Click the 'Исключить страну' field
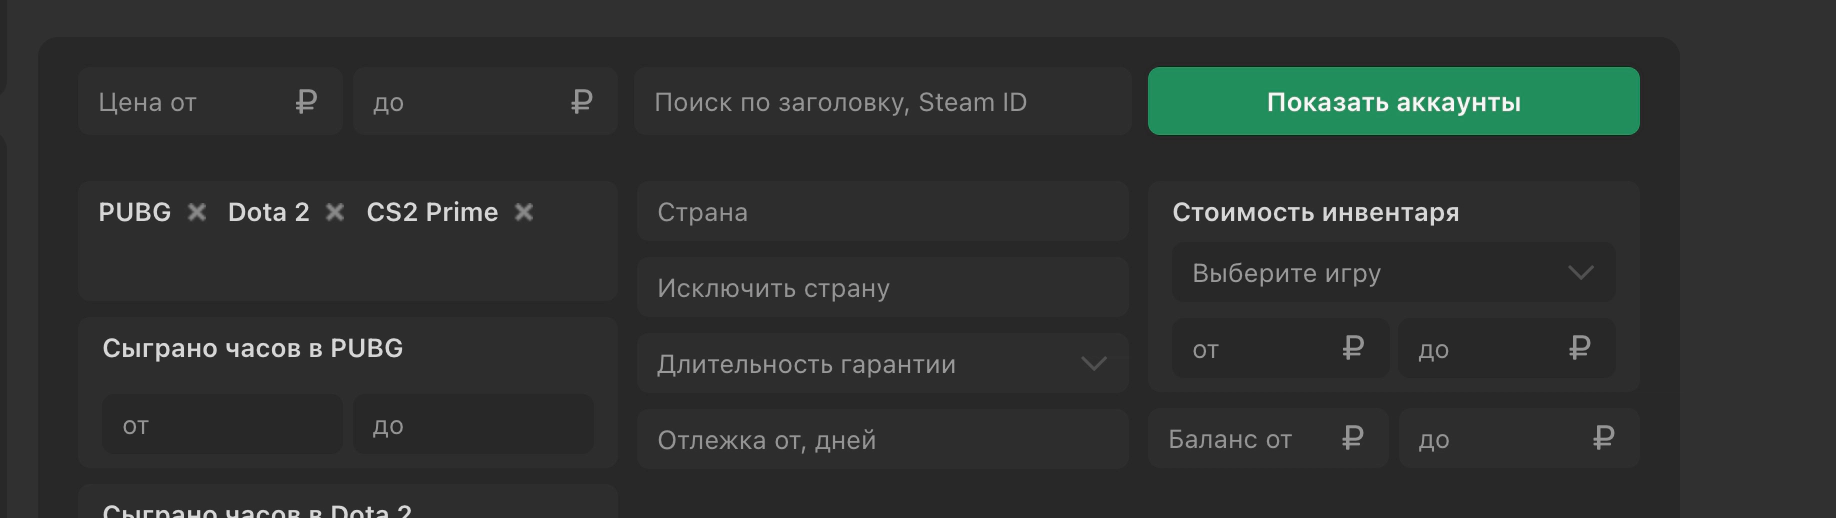 point(882,288)
